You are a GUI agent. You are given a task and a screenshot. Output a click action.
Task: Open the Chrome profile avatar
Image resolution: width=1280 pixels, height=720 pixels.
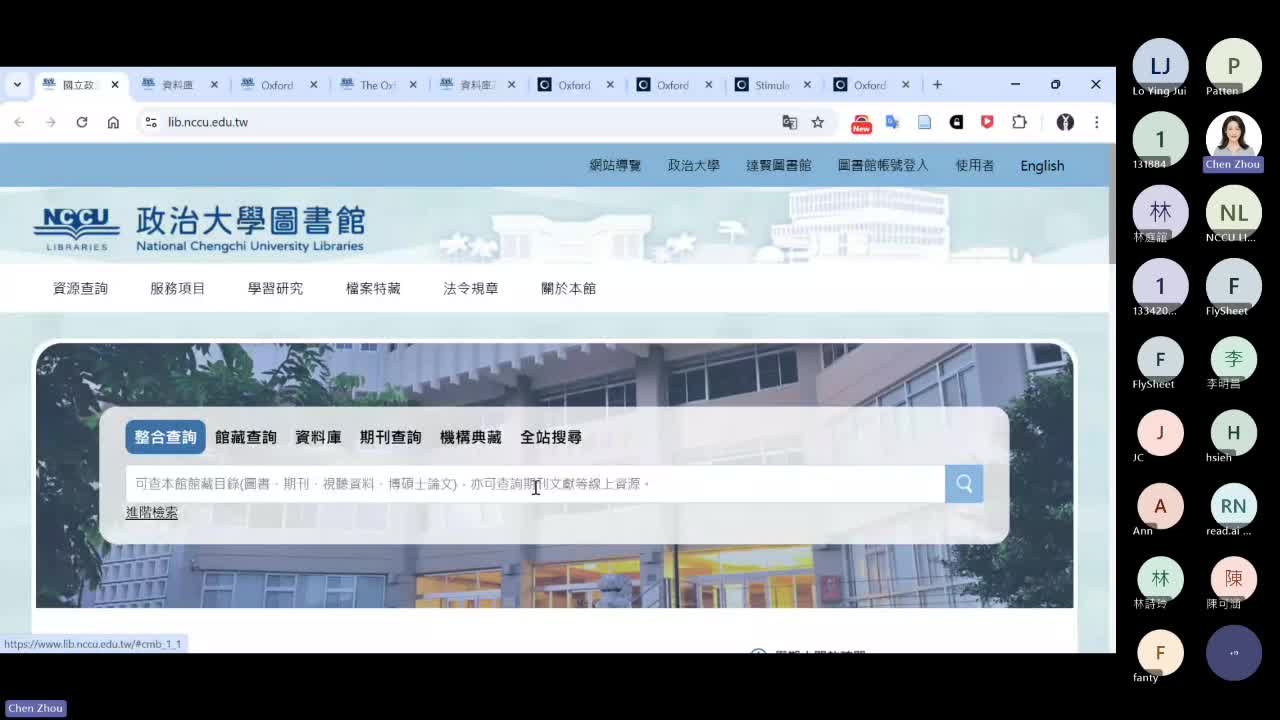pos(1066,122)
